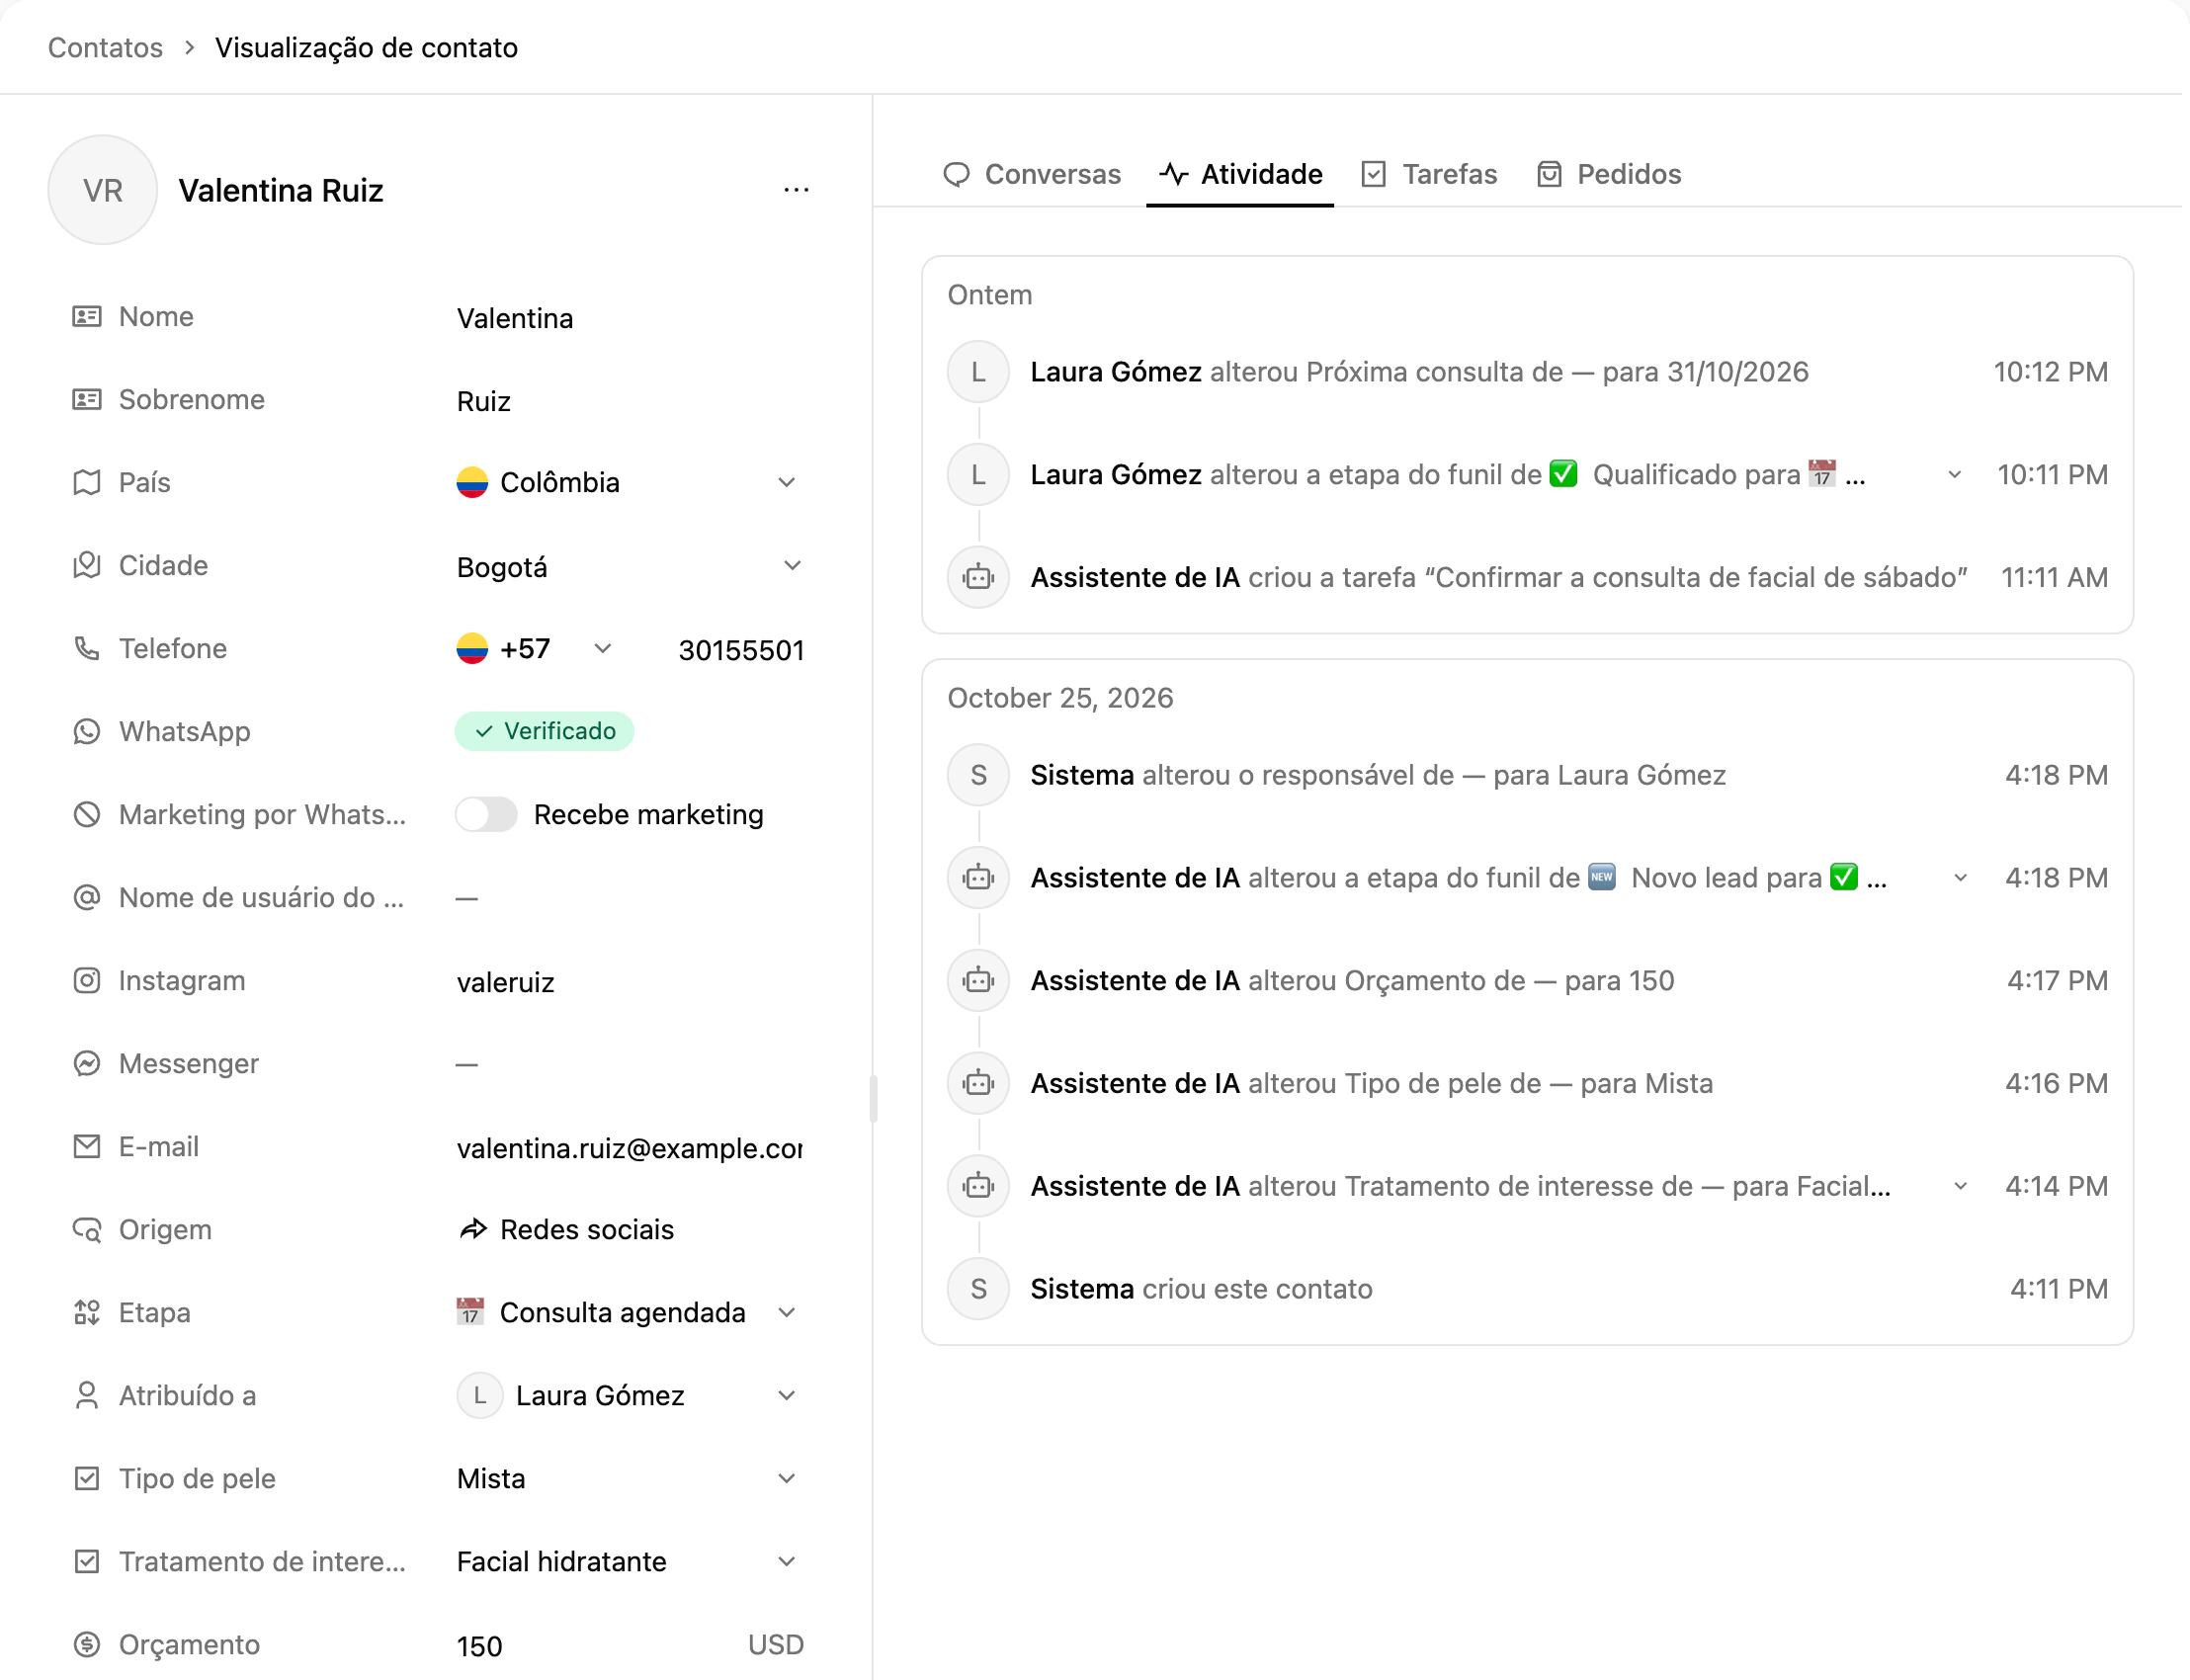Click the Messenger logo icon
This screenshot has height=1680, width=2190.
point(87,1064)
